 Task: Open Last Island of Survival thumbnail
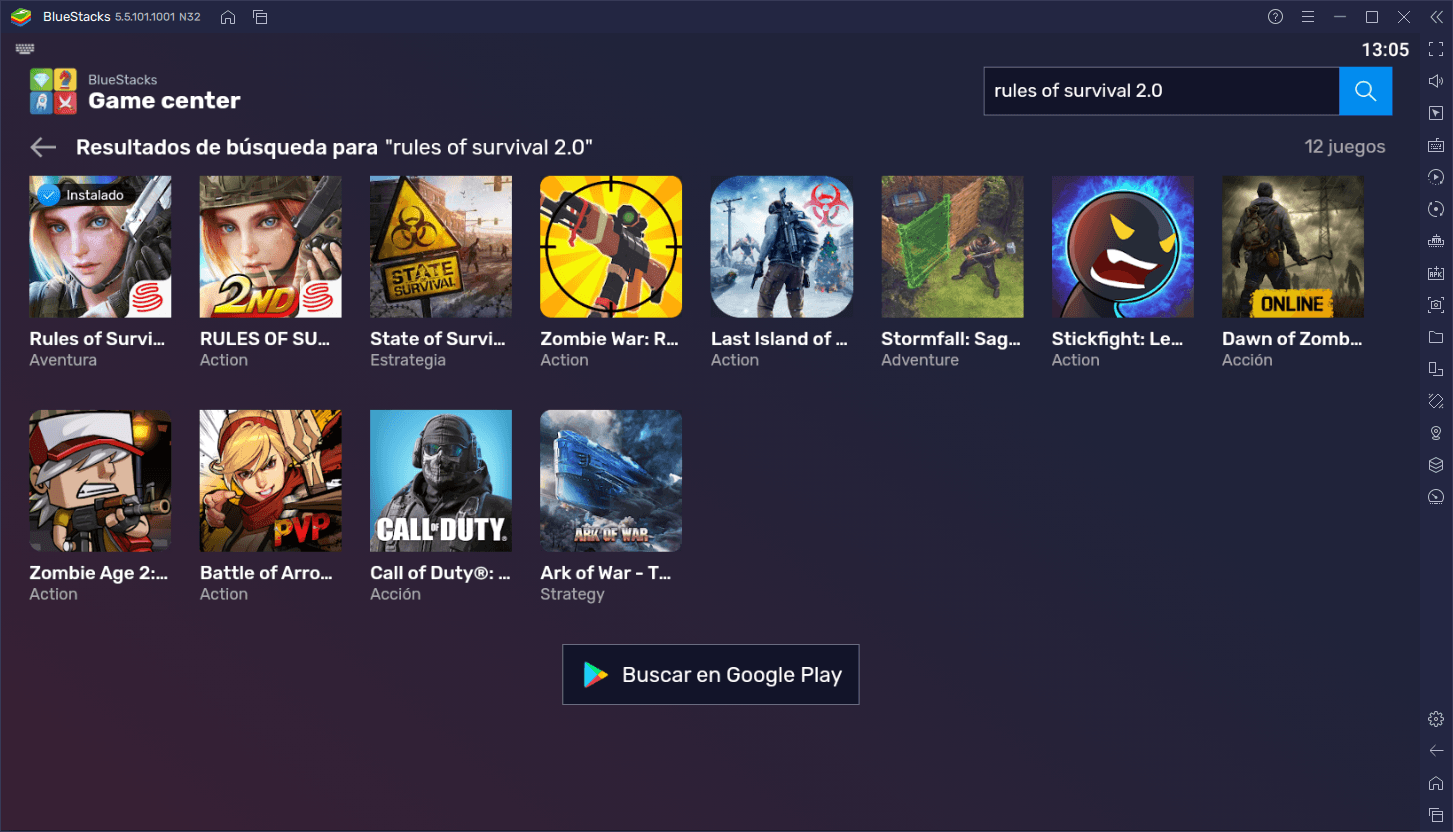(782, 247)
